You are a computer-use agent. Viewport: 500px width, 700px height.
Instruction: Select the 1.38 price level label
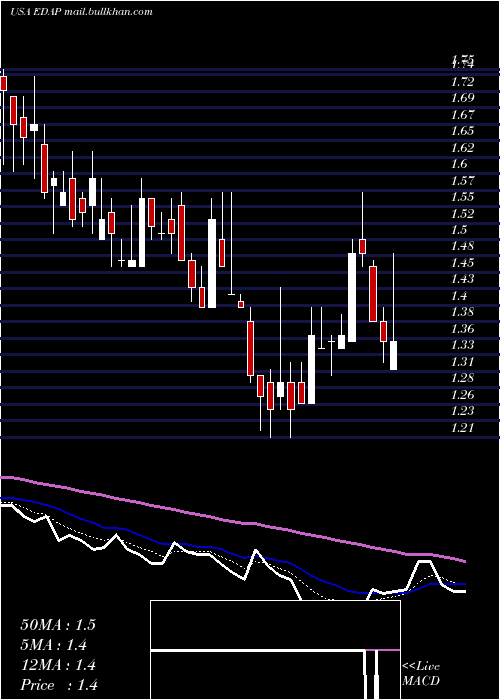coord(462,312)
